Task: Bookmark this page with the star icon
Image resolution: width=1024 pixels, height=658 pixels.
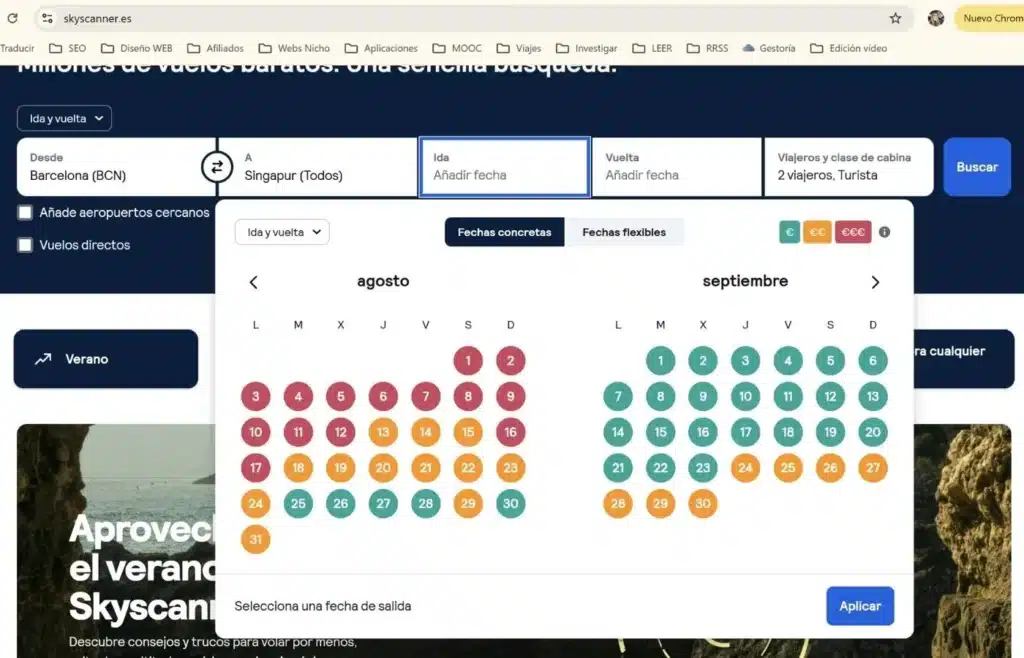Action: coord(895,18)
